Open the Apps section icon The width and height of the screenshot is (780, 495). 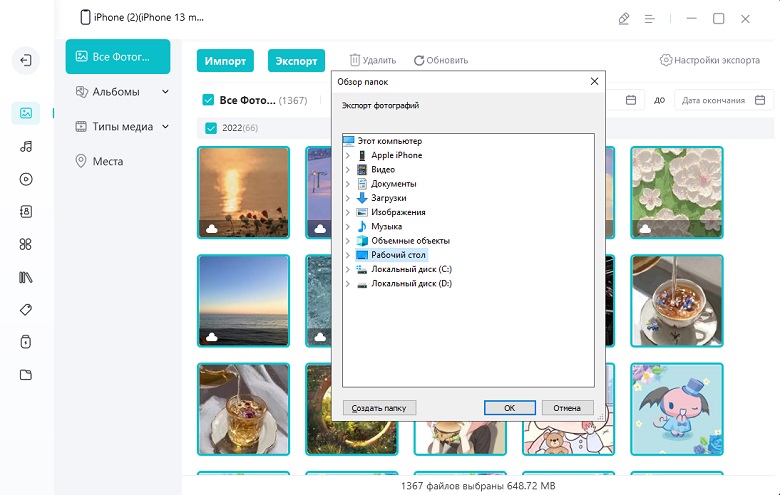point(26,244)
